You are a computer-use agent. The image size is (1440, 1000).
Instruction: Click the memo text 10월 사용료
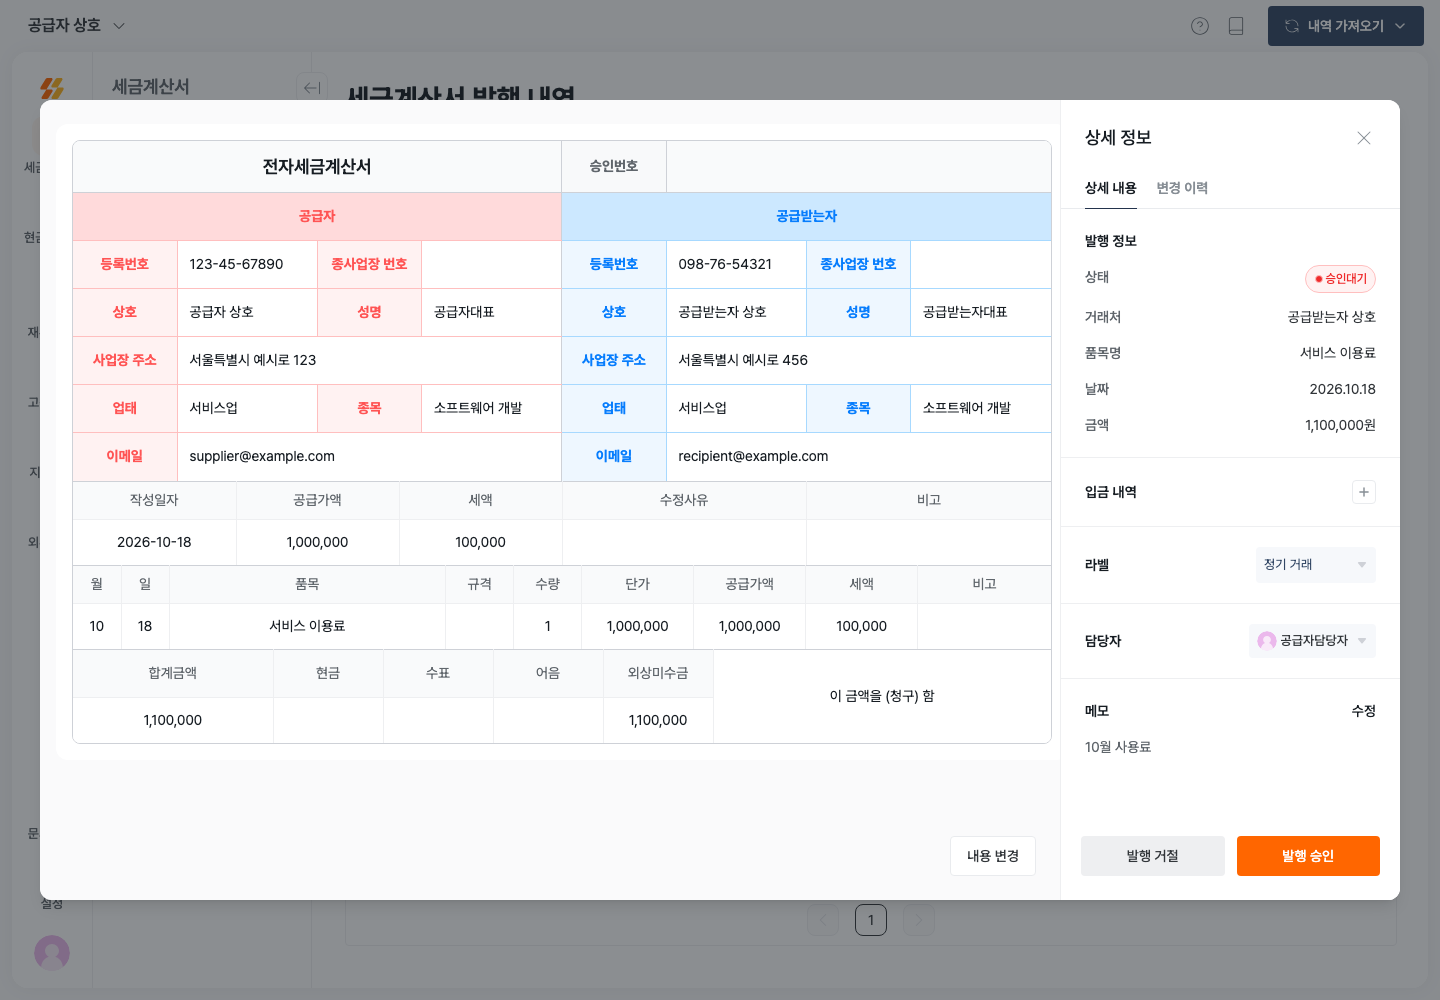1118,747
